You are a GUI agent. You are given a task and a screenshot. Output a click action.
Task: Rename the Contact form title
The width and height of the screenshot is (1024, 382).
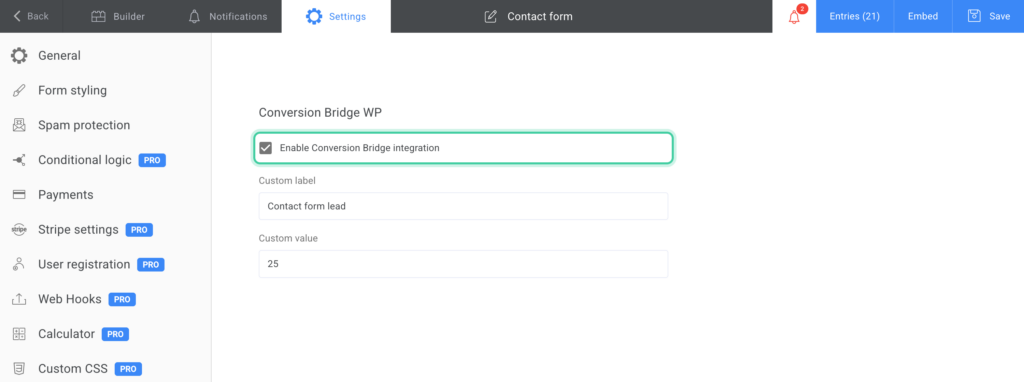(x=540, y=16)
